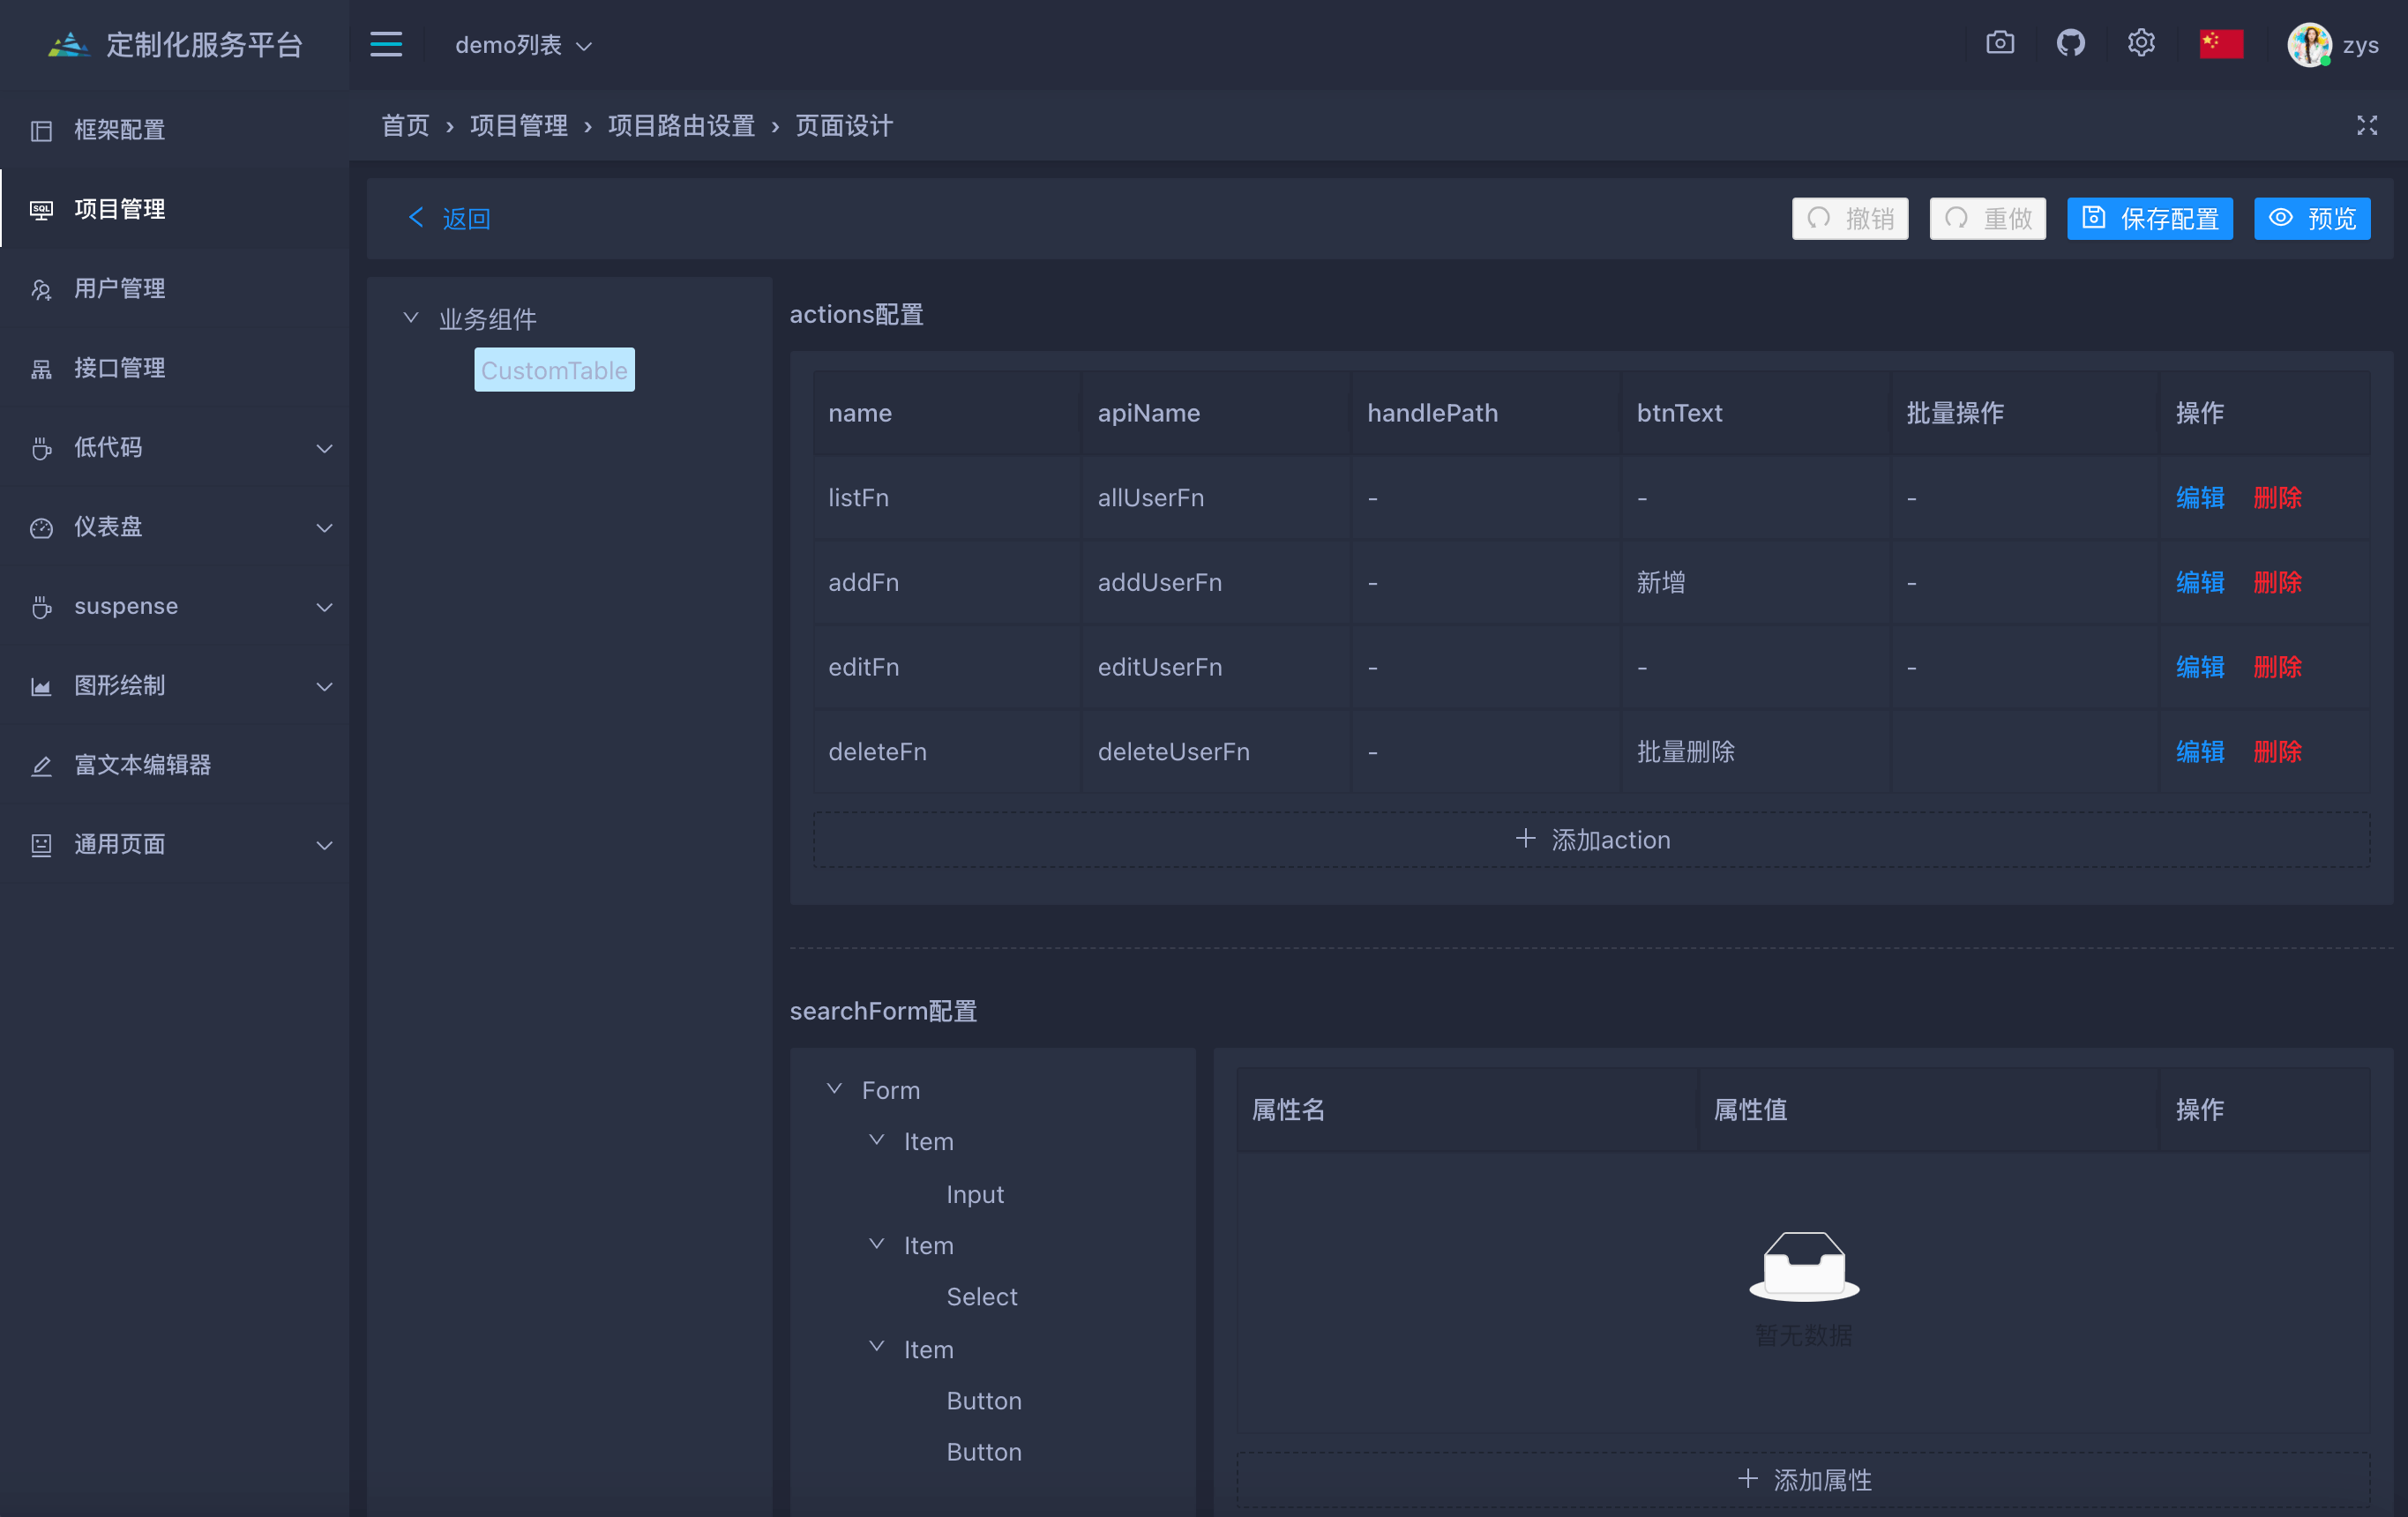Click the platform logo icon

[68, 45]
